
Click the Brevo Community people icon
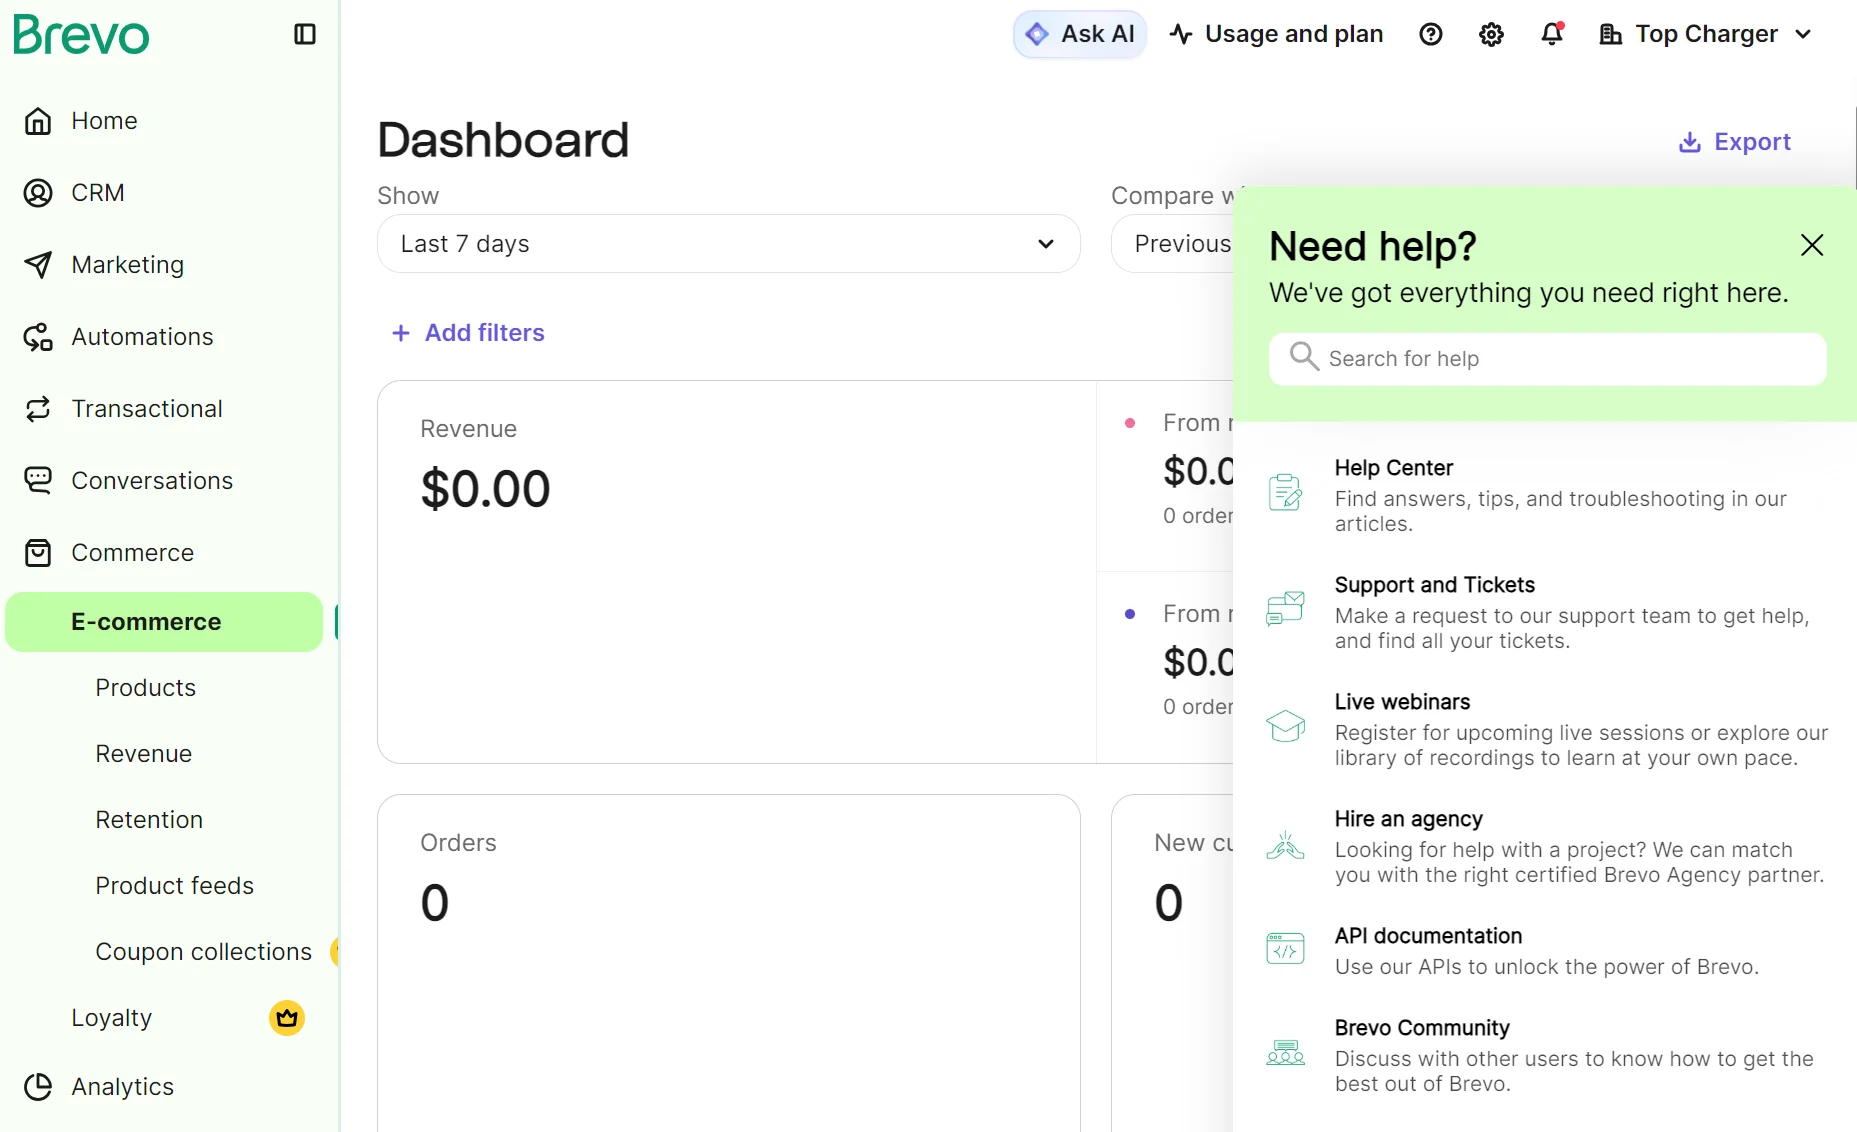1285,1052
